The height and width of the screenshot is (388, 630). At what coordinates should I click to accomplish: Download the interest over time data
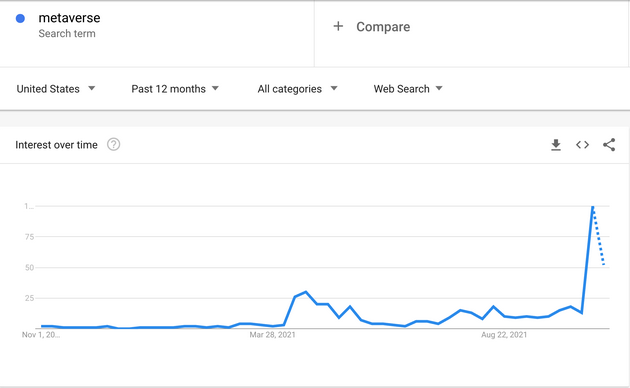(x=556, y=145)
